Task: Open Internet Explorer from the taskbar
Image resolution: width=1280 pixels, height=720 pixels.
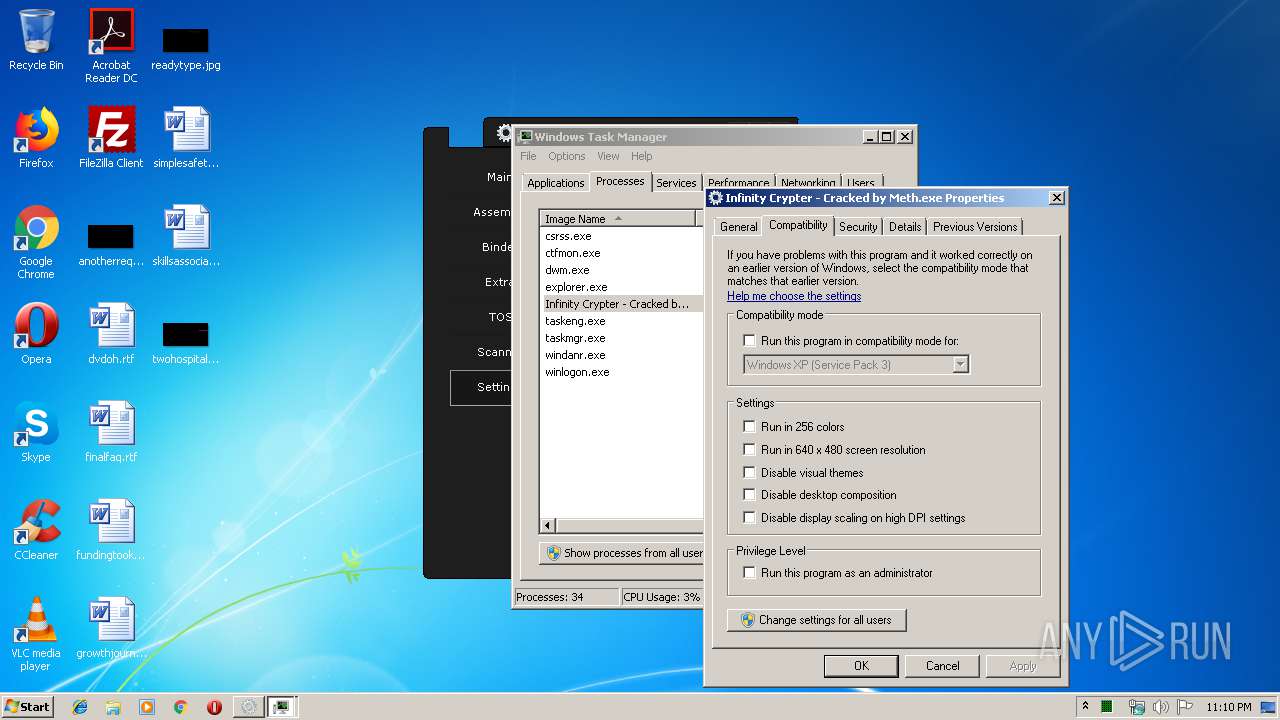Action: click(x=80, y=707)
